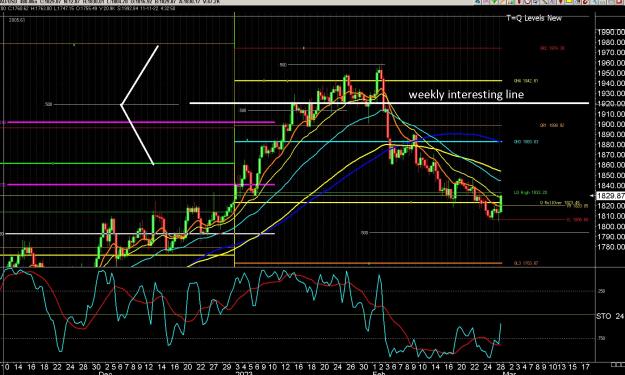Image resolution: width=625 pixels, height=375 pixels.
Task: Click the 1950.00 price axis label
Action: [611, 73]
